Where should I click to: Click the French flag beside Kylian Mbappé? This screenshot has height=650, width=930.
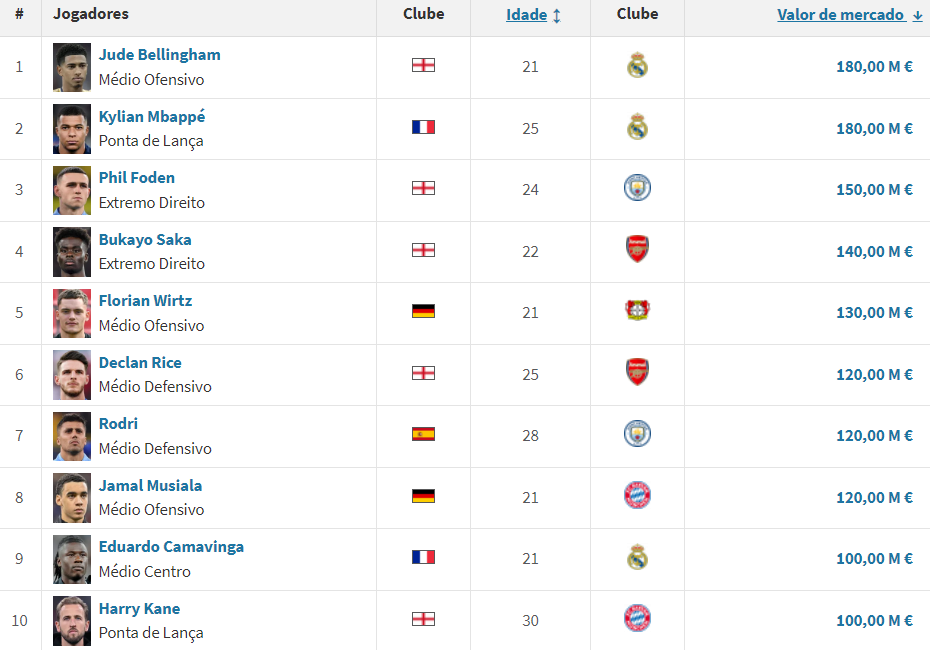click(x=423, y=127)
